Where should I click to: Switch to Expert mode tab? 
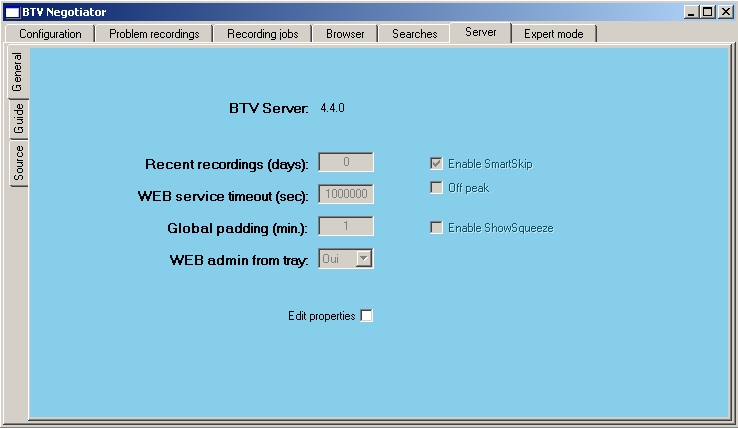coord(554,34)
